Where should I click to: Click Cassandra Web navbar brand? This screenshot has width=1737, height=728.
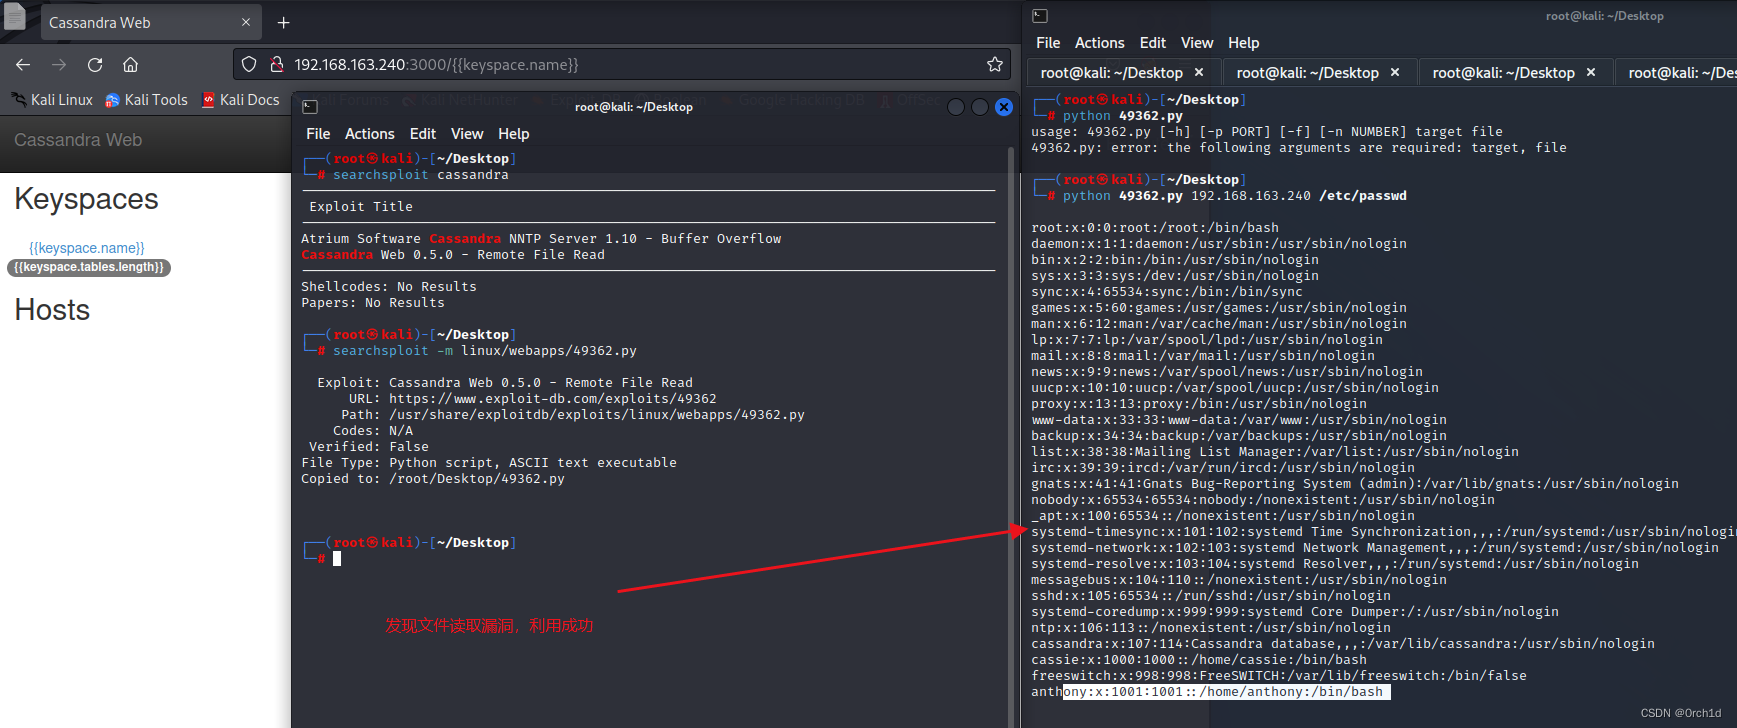[78, 140]
